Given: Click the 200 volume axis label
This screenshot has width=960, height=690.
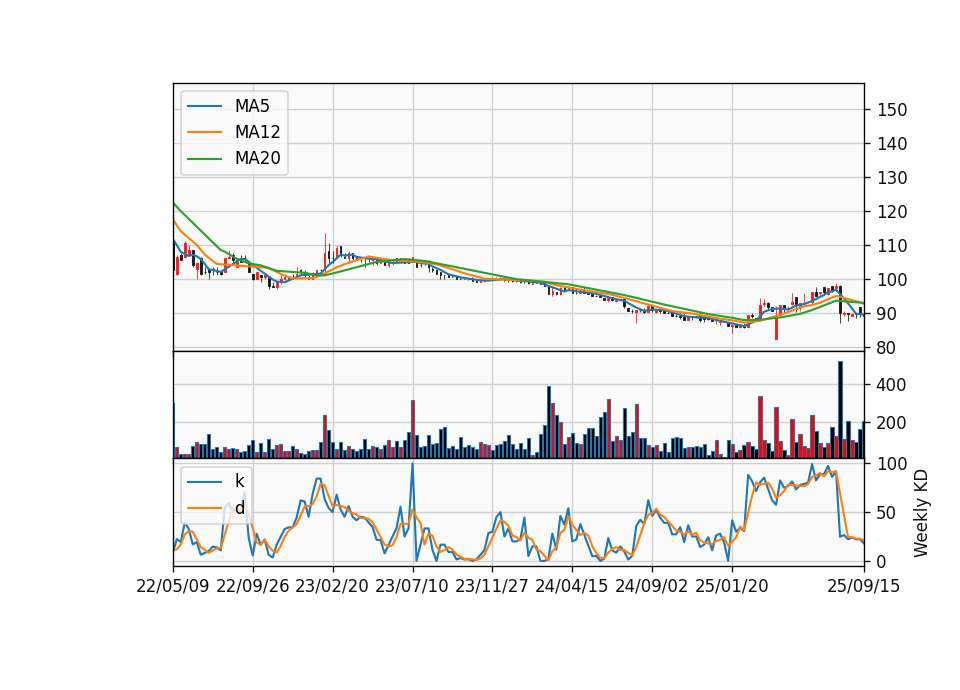Looking at the screenshot, I should pos(892,423).
